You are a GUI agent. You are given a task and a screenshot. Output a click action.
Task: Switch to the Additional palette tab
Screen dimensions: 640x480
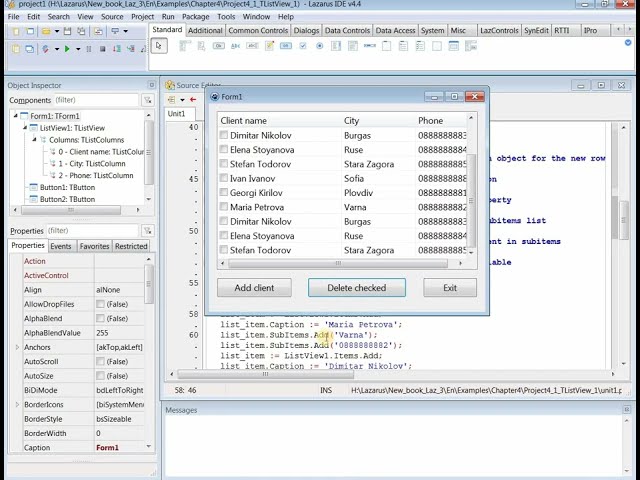[x=205, y=31]
